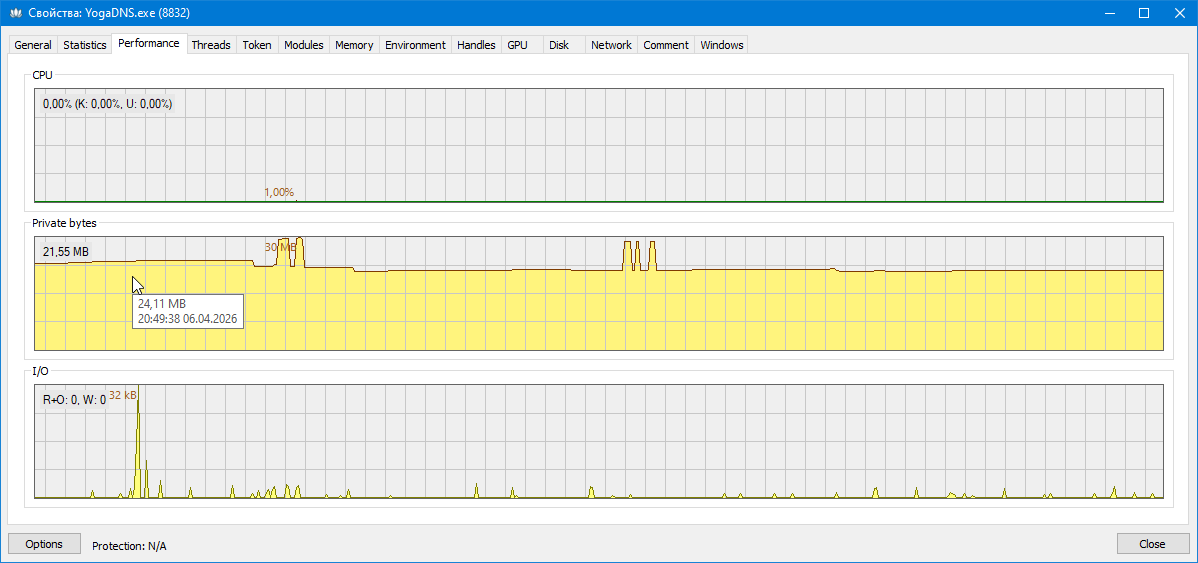The width and height of the screenshot is (1198, 563).
Task: View the Comment tab
Action: pyautogui.click(x=666, y=45)
